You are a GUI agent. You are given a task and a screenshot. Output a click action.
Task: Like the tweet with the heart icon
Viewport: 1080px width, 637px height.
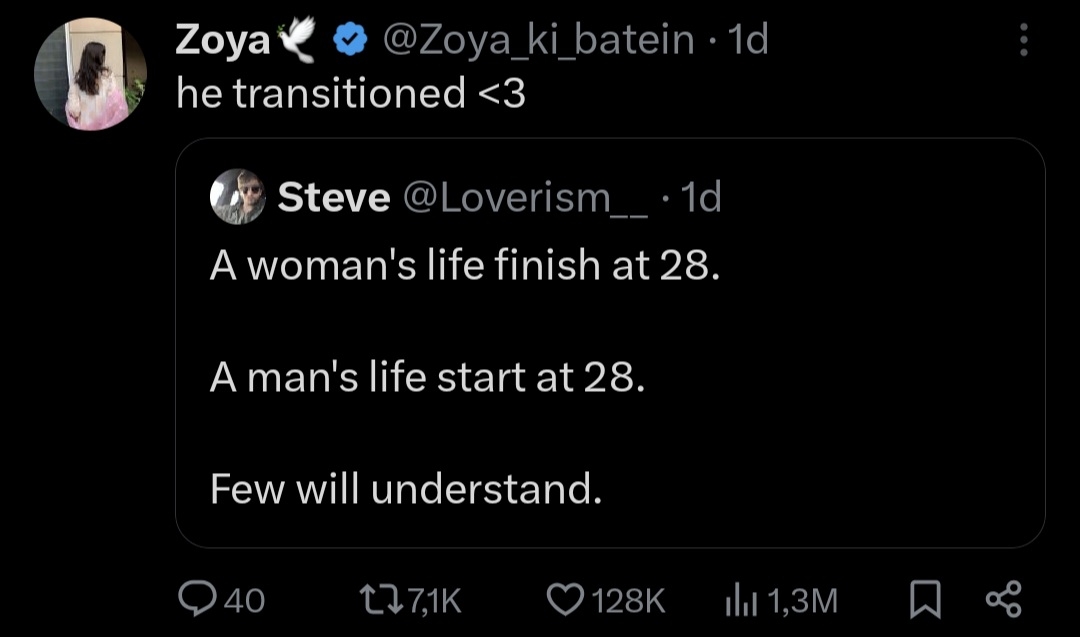tap(566, 599)
